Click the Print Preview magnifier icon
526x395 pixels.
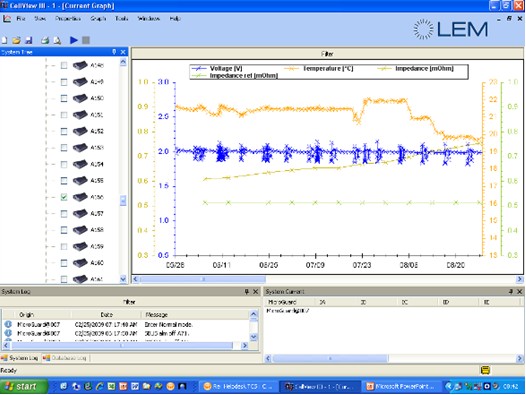pyautogui.click(x=57, y=40)
